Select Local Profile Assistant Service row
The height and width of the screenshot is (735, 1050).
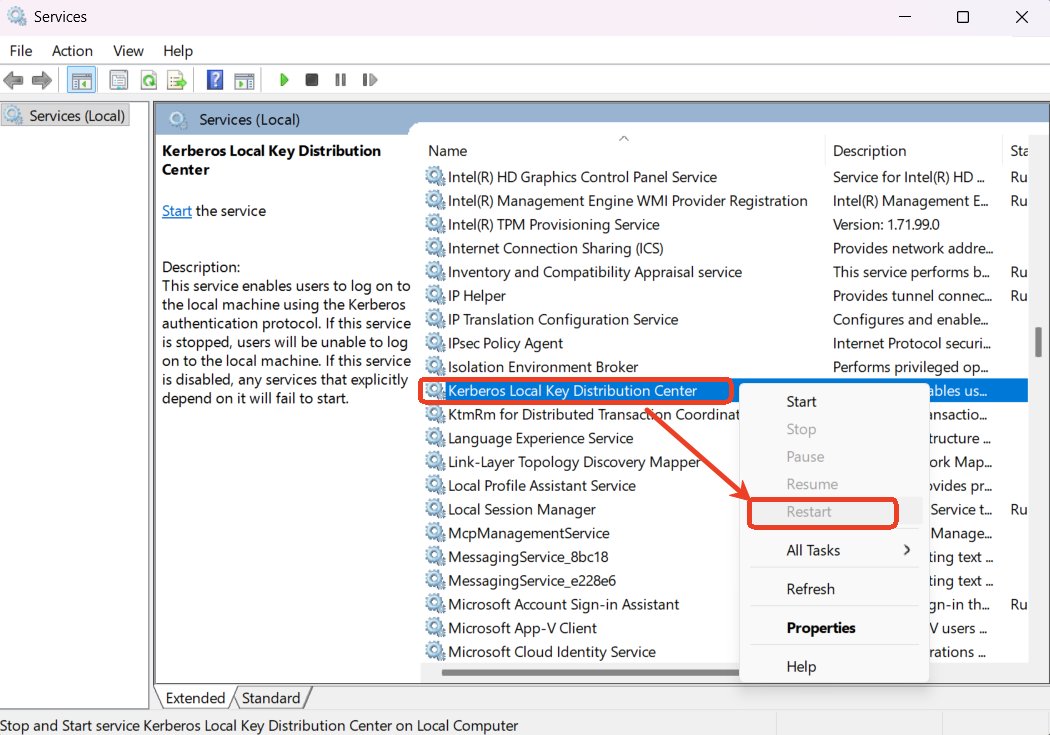541,485
